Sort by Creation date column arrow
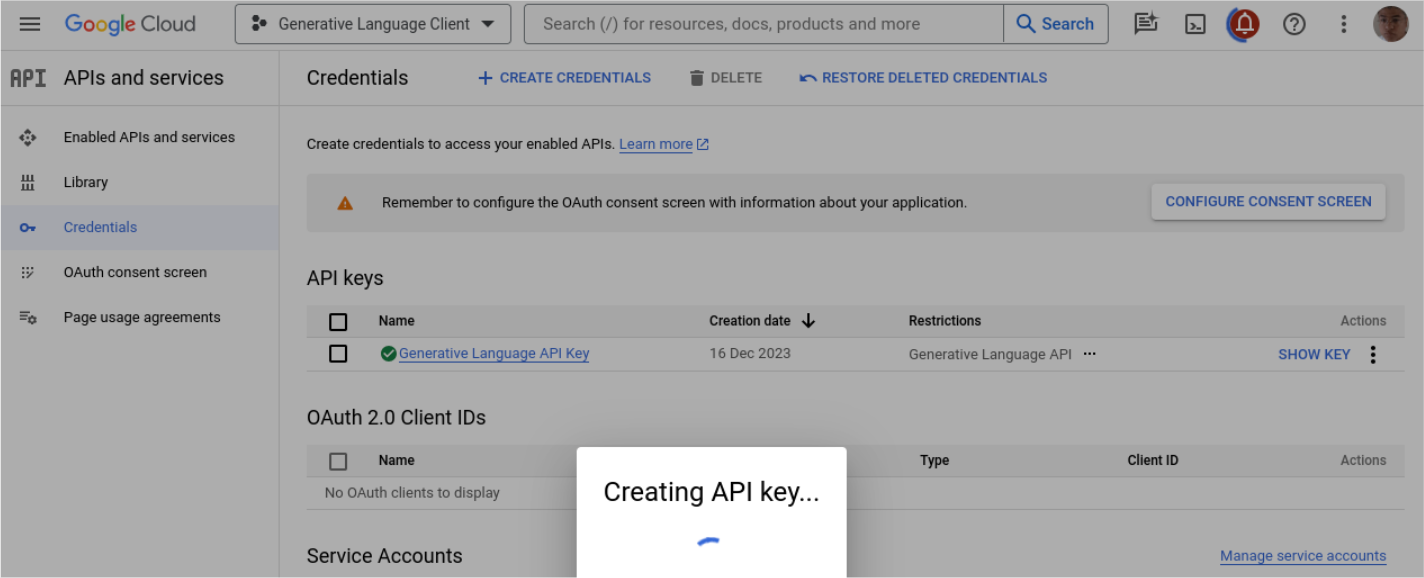The image size is (1424, 578). click(x=809, y=321)
